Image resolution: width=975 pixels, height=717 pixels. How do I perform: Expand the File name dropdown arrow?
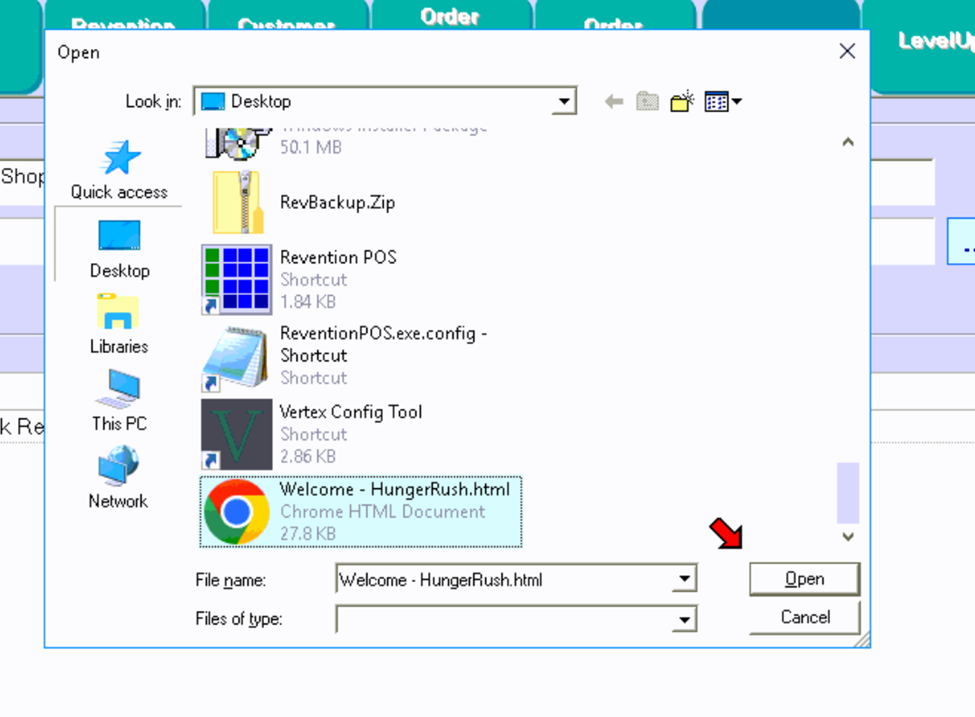click(684, 579)
